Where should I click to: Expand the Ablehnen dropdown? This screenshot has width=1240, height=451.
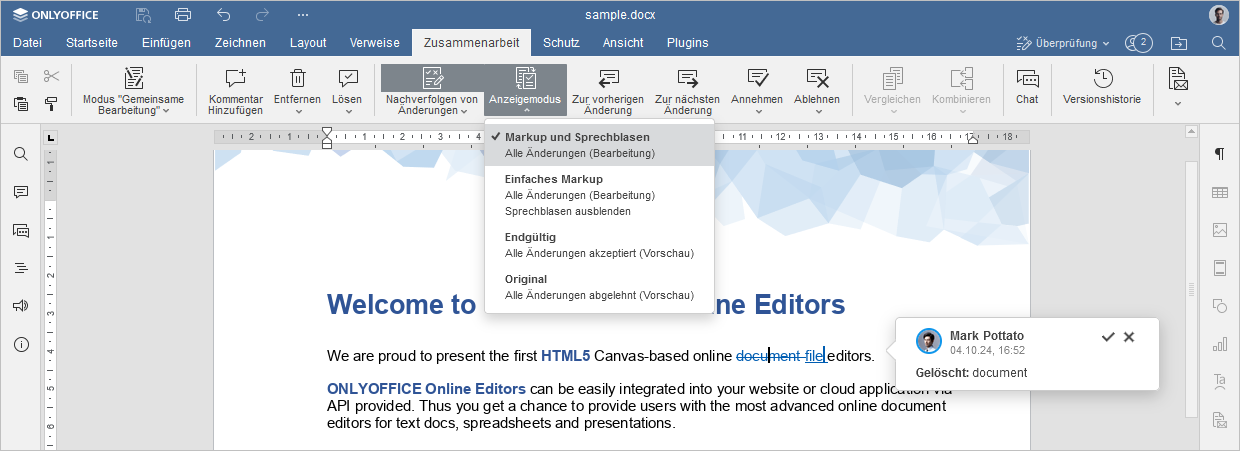[x=817, y=111]
